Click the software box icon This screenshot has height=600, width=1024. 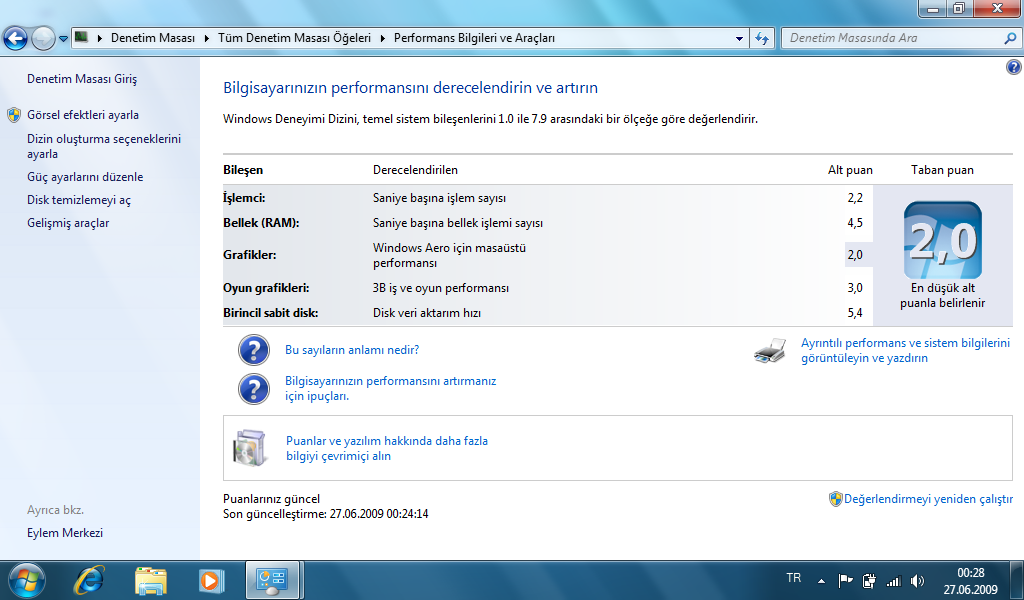251,448
